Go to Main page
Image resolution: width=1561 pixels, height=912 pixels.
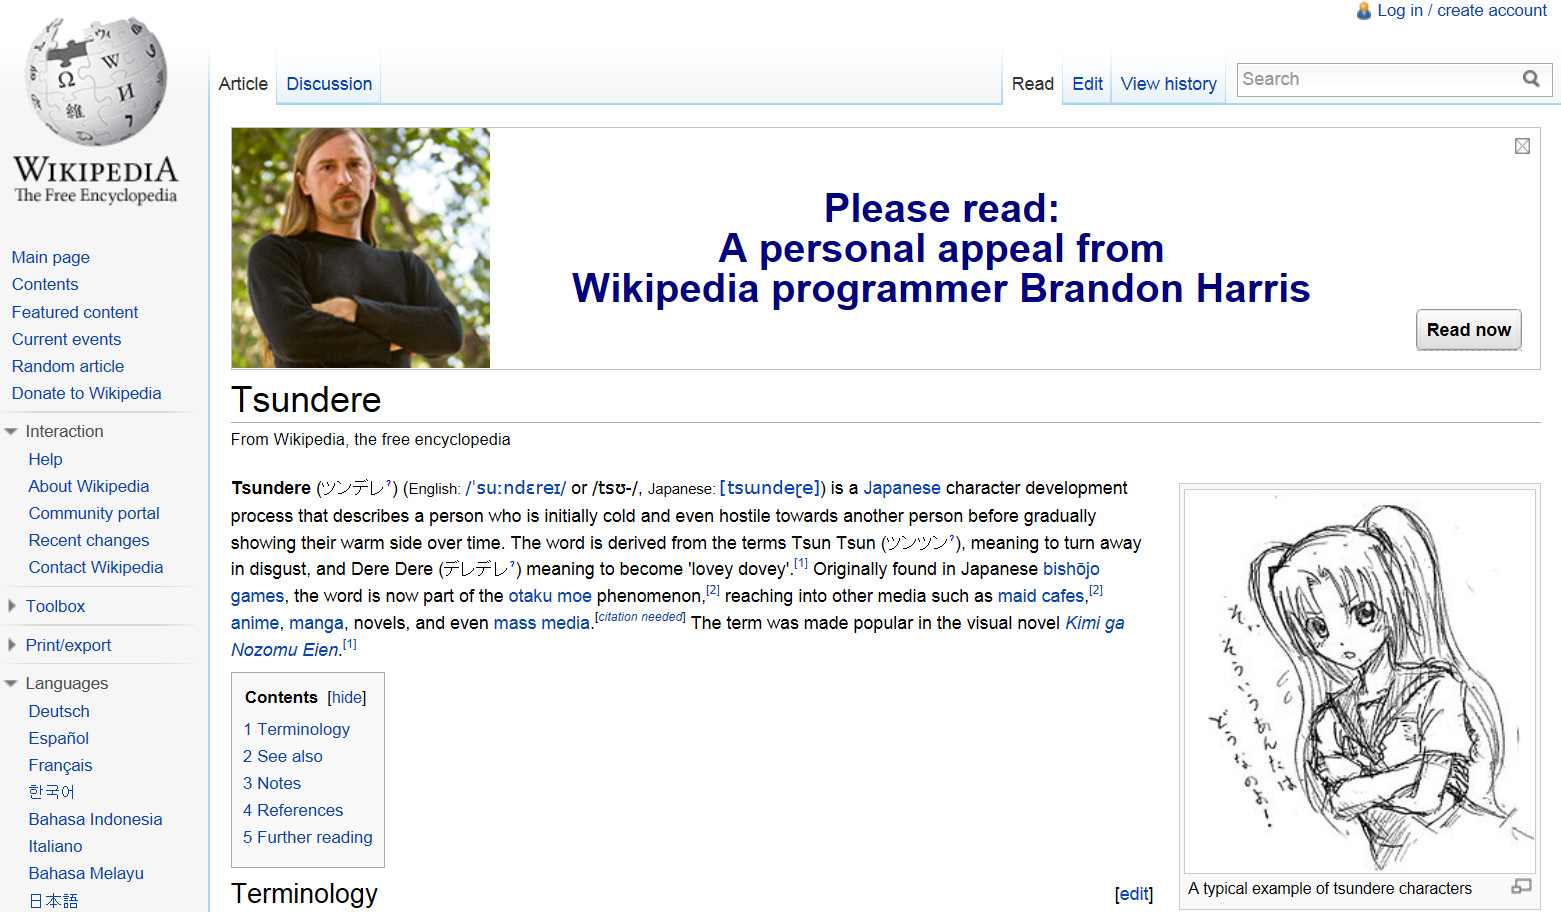[x=51, y=257]
